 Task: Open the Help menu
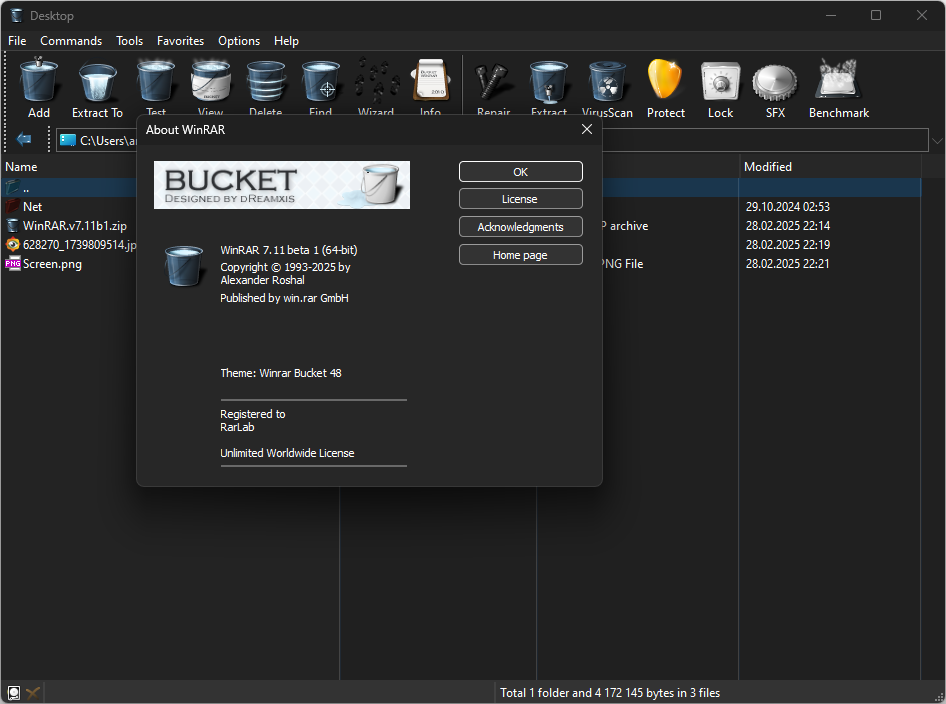[286, 40]
